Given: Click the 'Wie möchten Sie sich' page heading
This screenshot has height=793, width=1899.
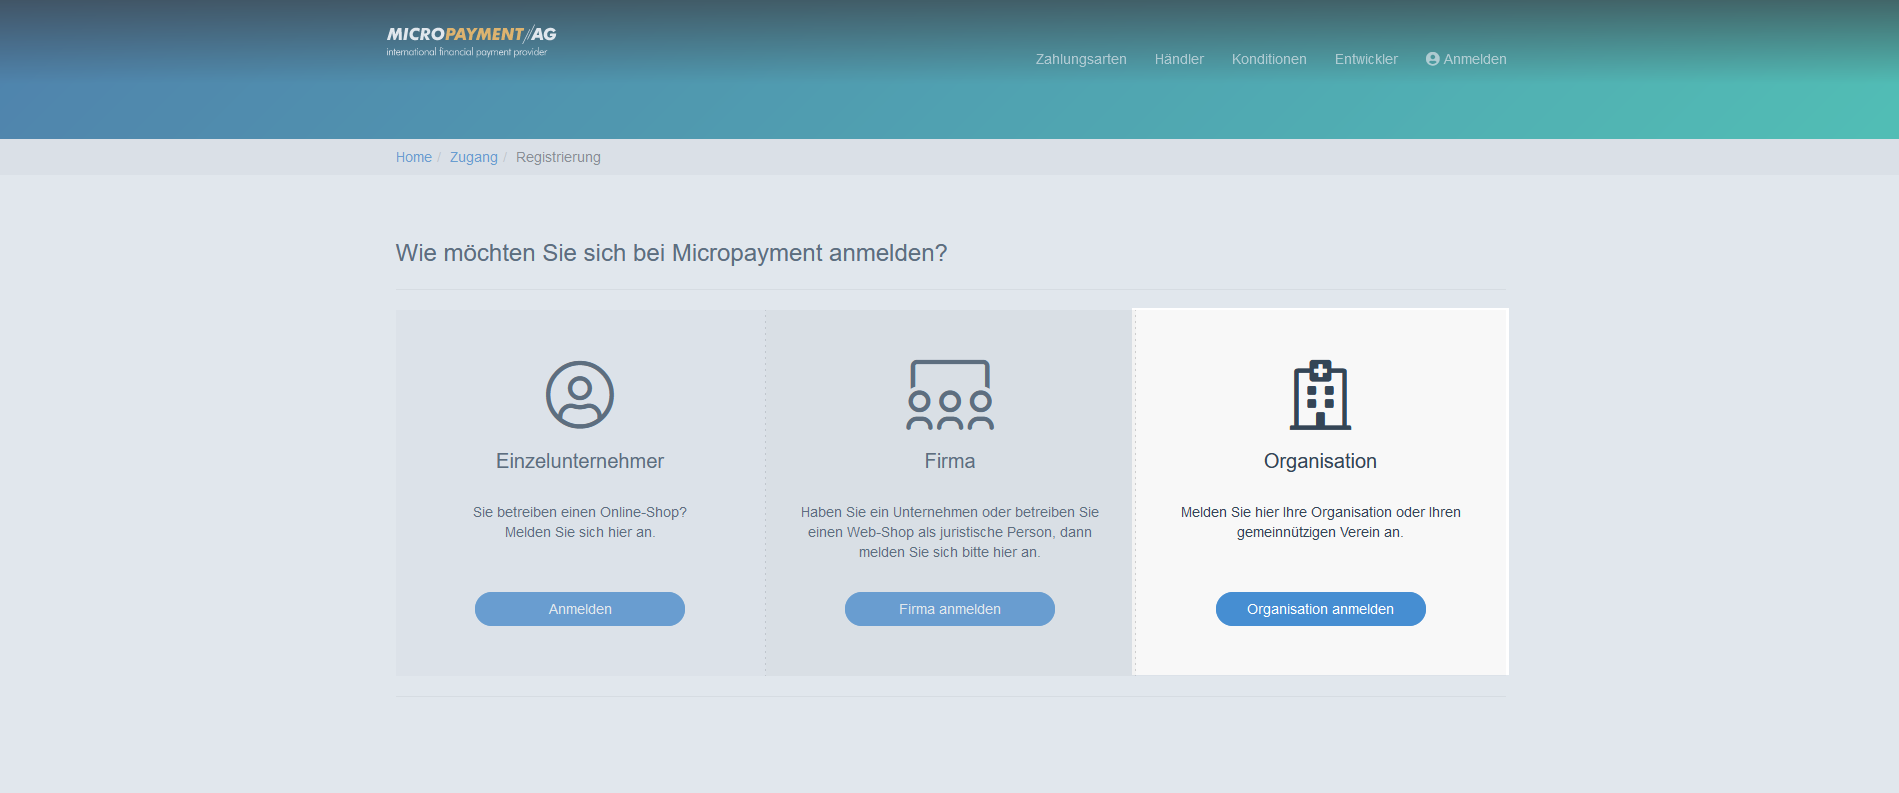Looking at the screenshot, I should pos(671,253).
